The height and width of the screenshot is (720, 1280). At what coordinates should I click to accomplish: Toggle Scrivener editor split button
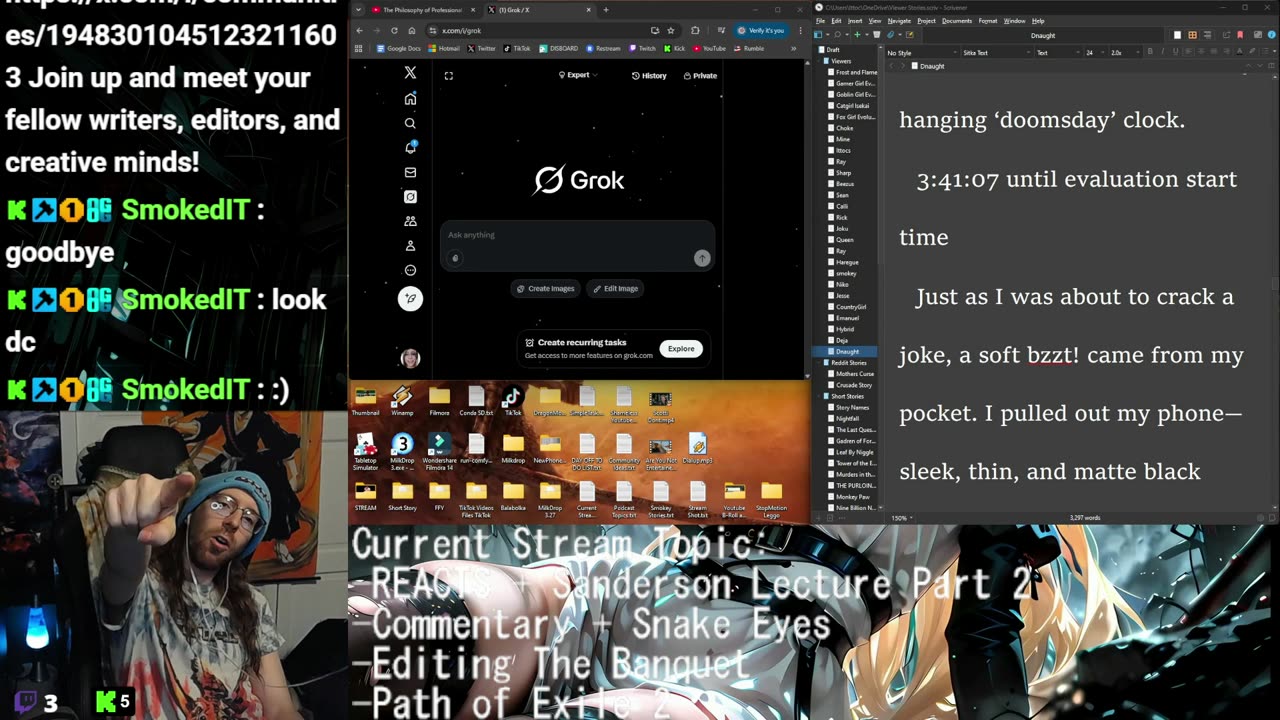point(1271,66)
